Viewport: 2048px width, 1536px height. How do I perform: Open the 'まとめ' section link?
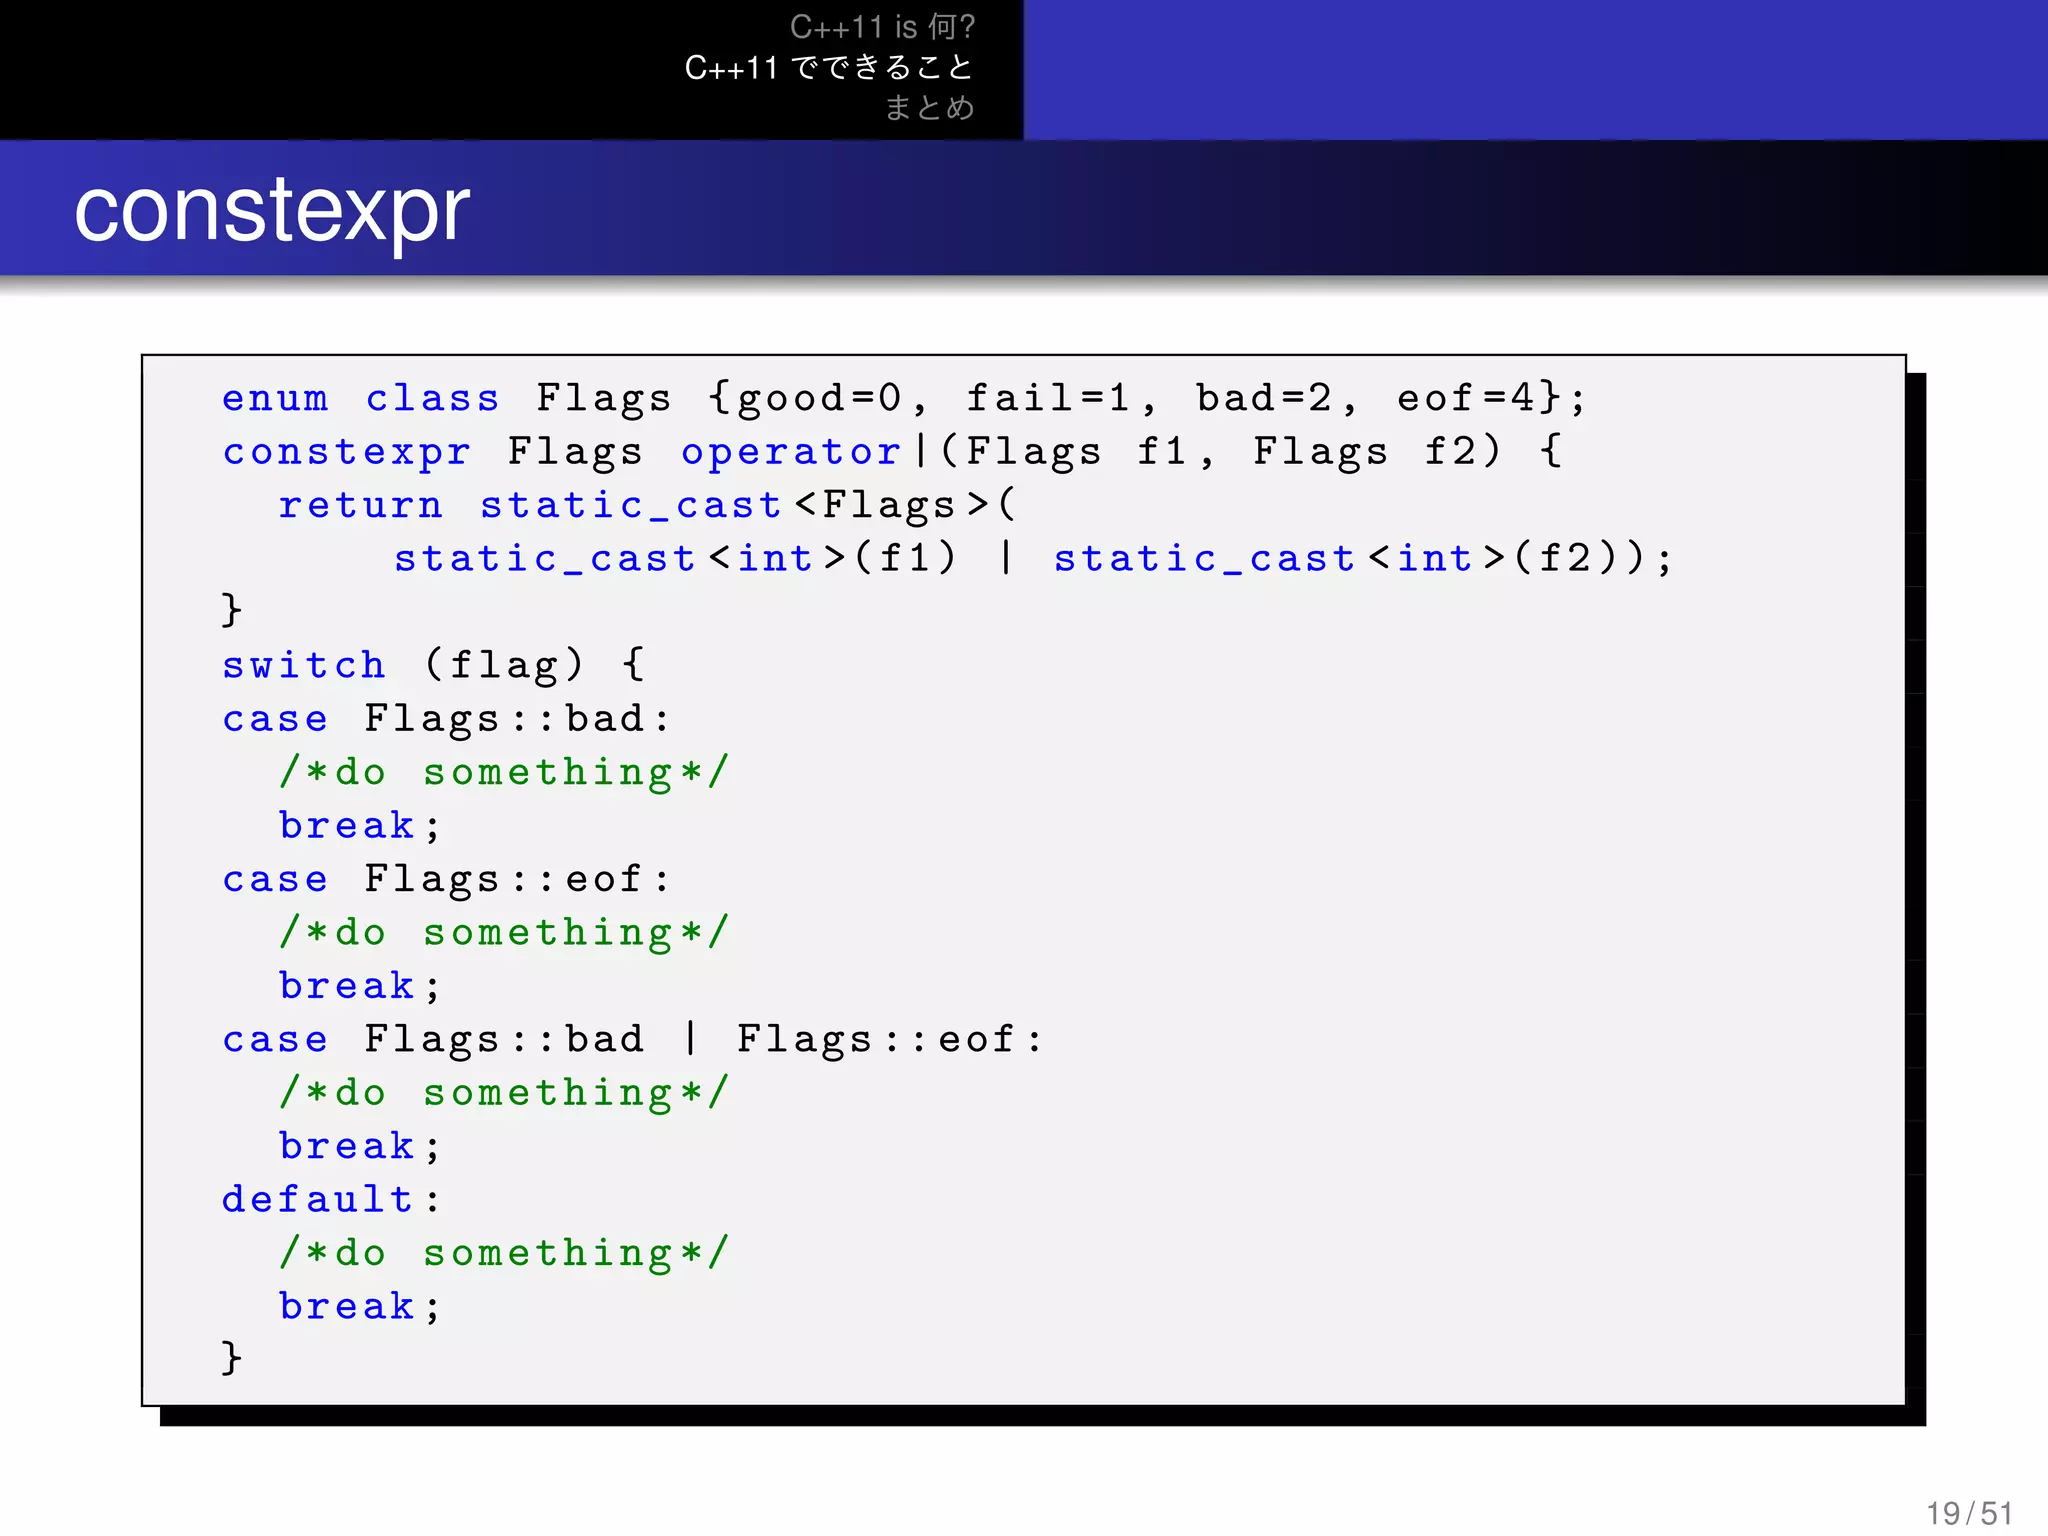929,107
